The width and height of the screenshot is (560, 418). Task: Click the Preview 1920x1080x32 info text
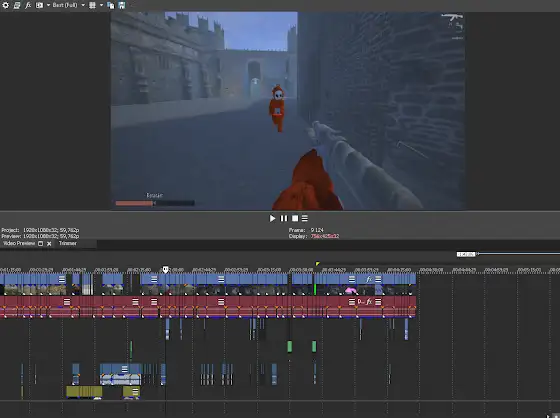(x=40, y=236)
